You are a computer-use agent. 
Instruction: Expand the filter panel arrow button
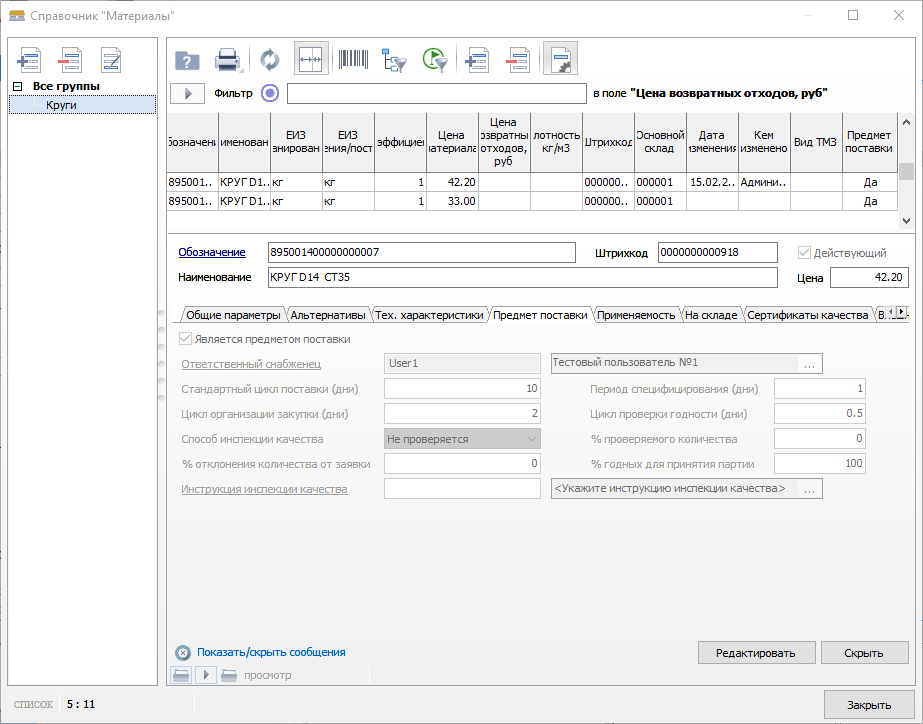(187, 93)
